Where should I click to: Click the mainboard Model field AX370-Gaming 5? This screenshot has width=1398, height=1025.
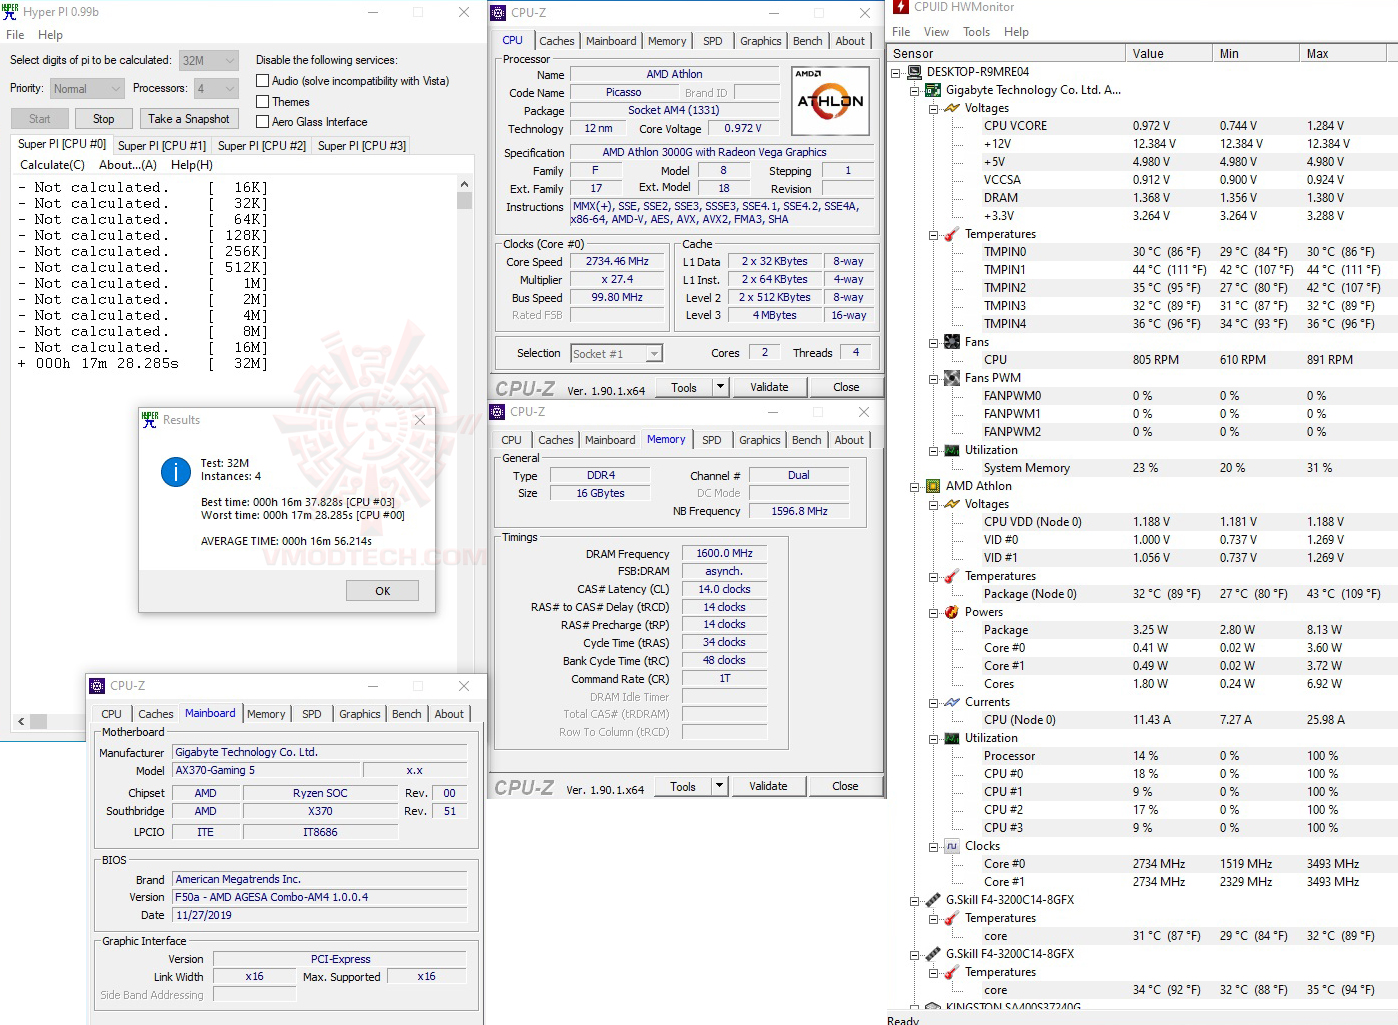(265, 771)
